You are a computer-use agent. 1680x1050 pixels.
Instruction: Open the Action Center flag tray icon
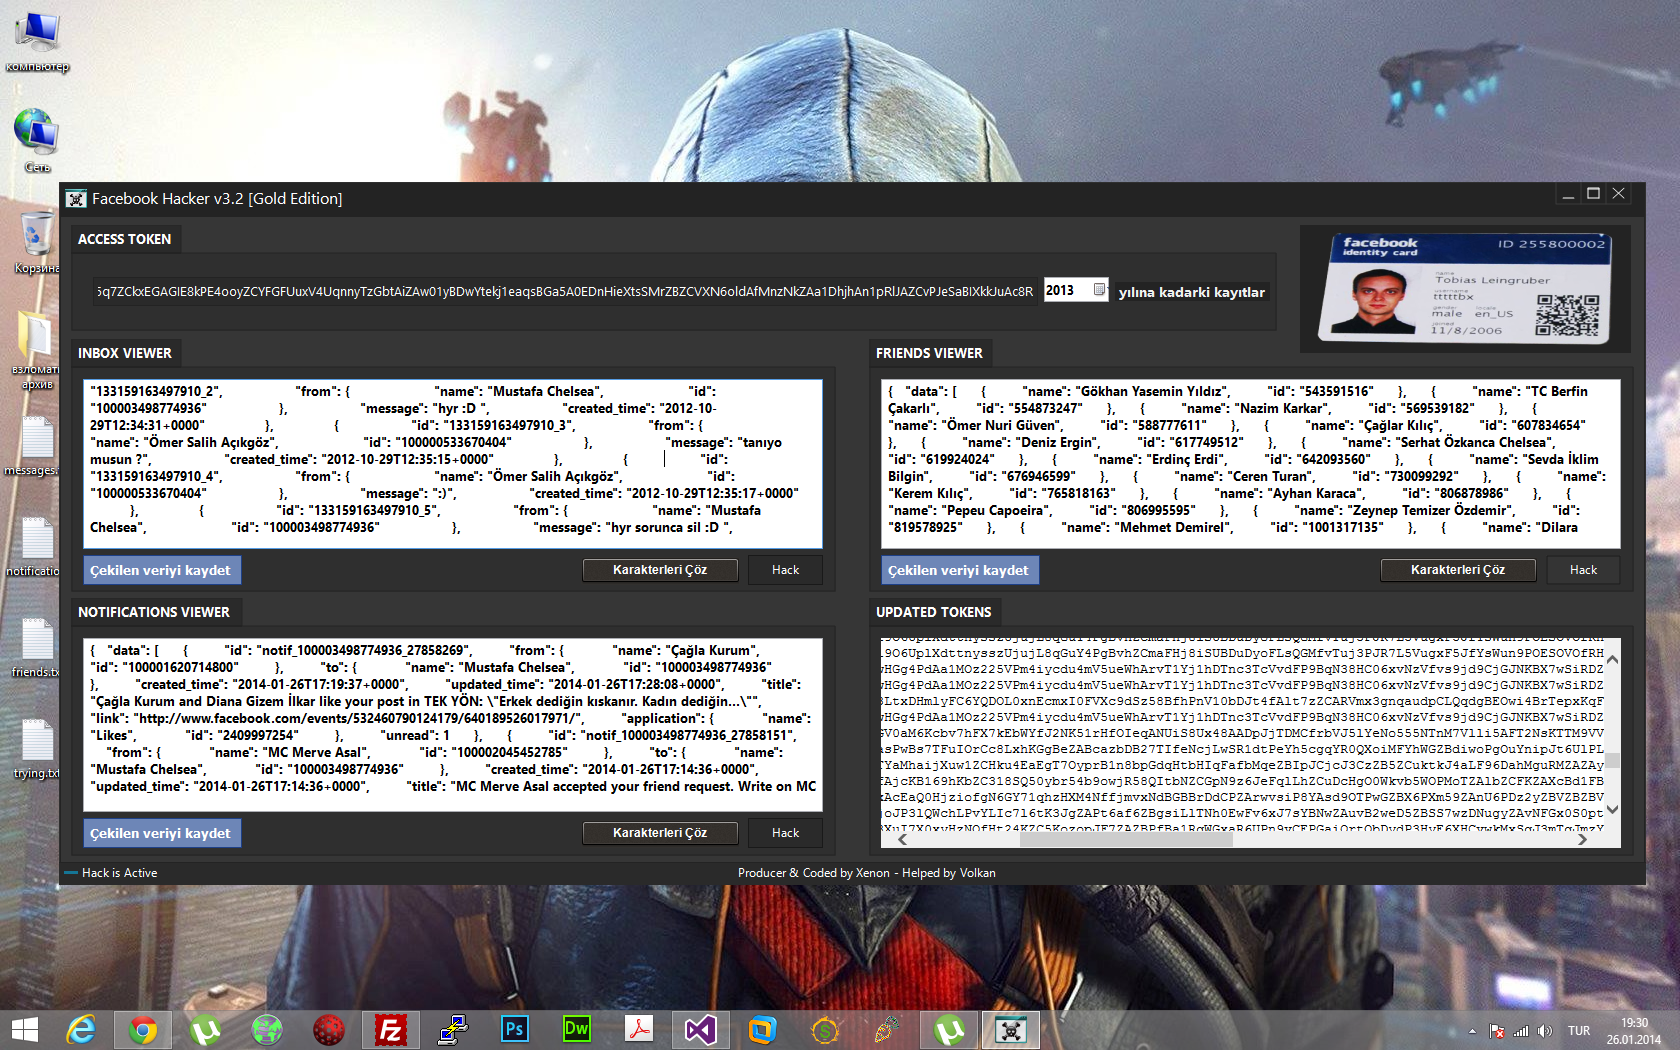[1497, 1031]
